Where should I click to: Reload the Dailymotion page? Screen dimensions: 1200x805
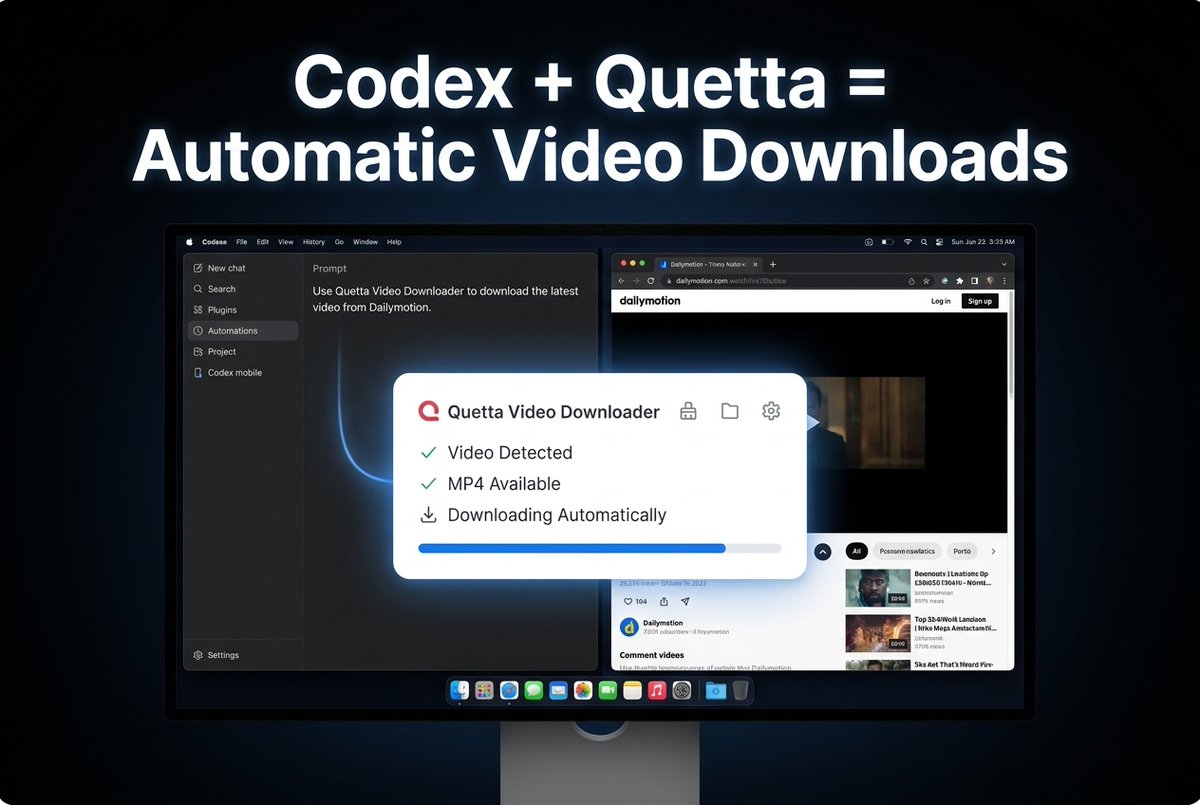click(x=650, y=281)
